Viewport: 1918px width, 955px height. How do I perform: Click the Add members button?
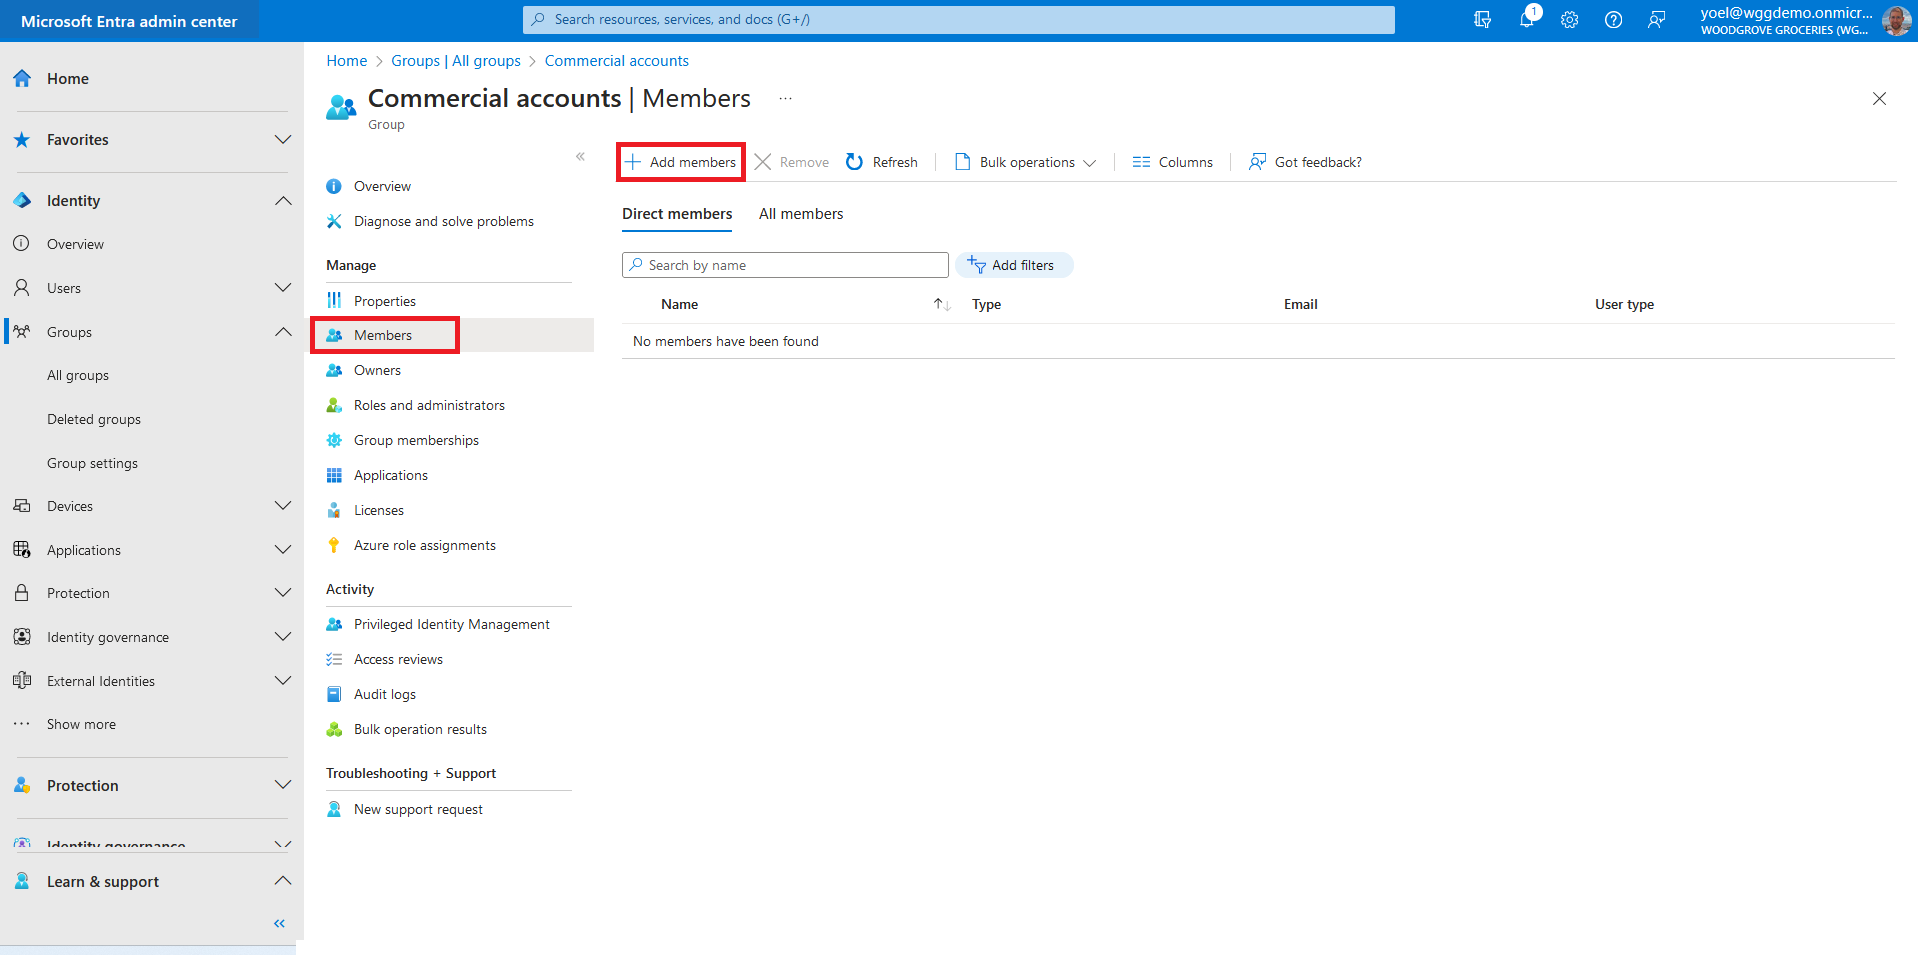coord(681,162)
